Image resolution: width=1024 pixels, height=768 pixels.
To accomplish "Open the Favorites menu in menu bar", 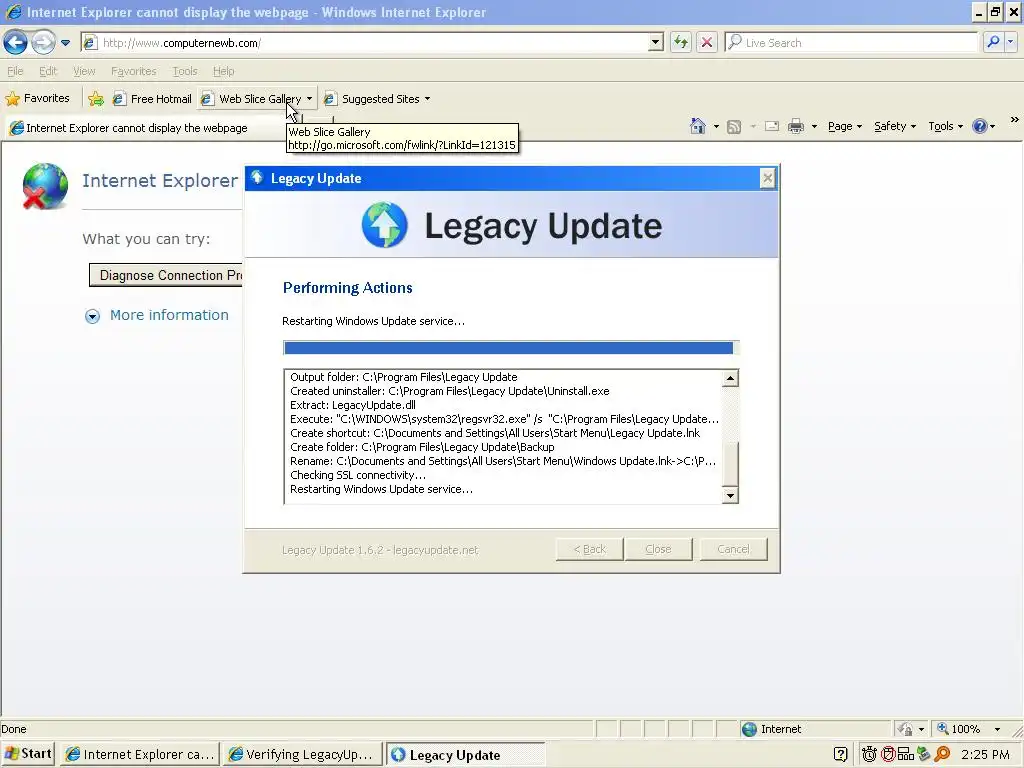I will [x=133, y=71].
